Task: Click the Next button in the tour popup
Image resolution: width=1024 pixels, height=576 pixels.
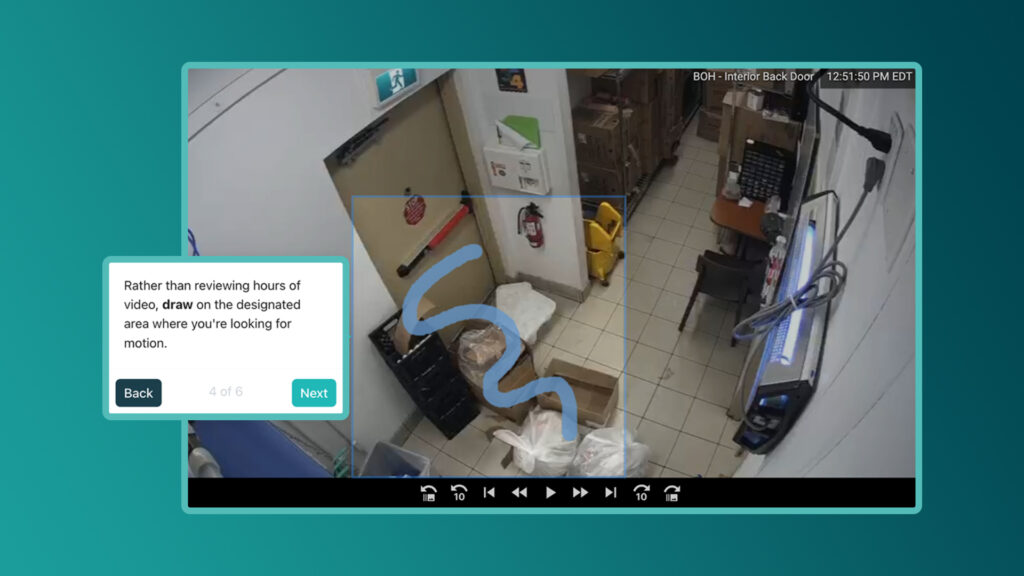Action: 313,393
